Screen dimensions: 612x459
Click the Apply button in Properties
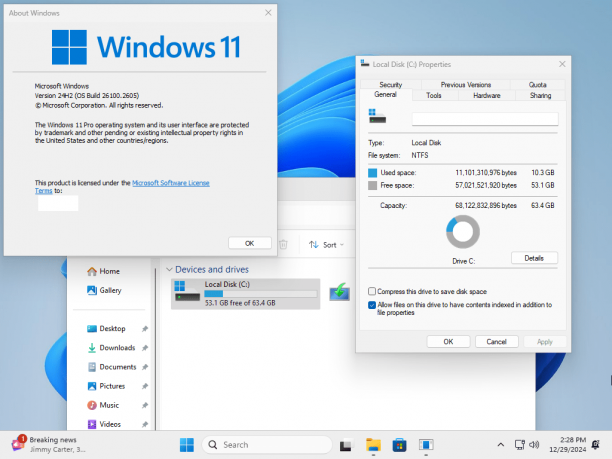pyautogui.click(x=544, y=342)
